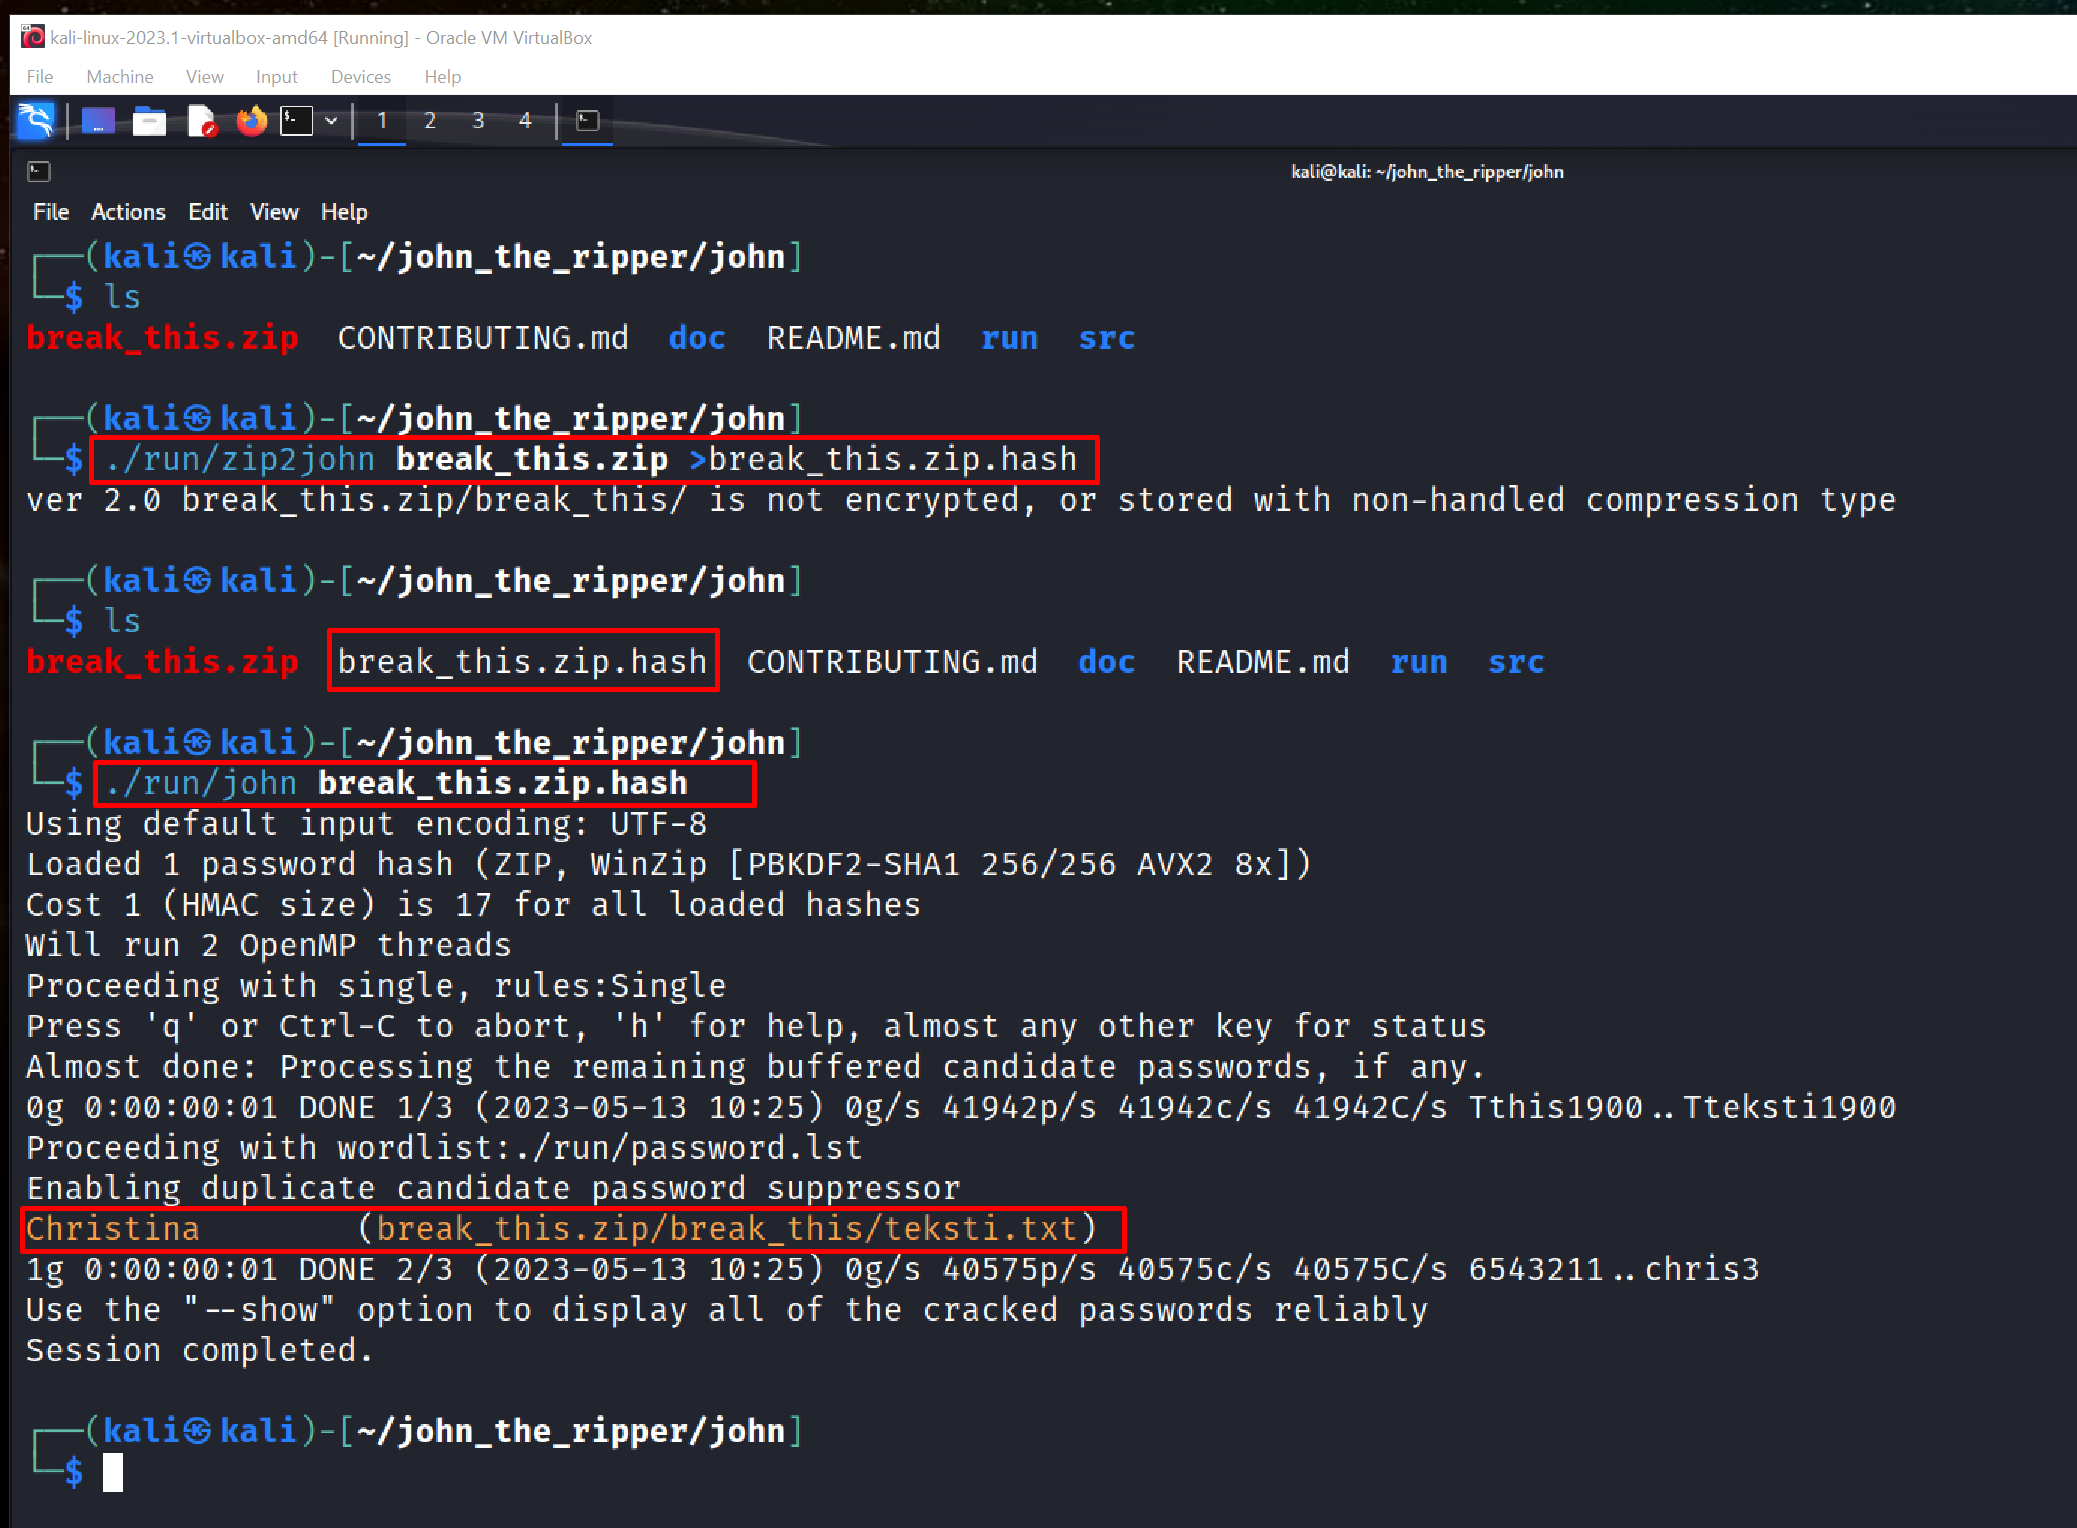
Task: Click the purple window icon in the panel
Action: [97, 120]
